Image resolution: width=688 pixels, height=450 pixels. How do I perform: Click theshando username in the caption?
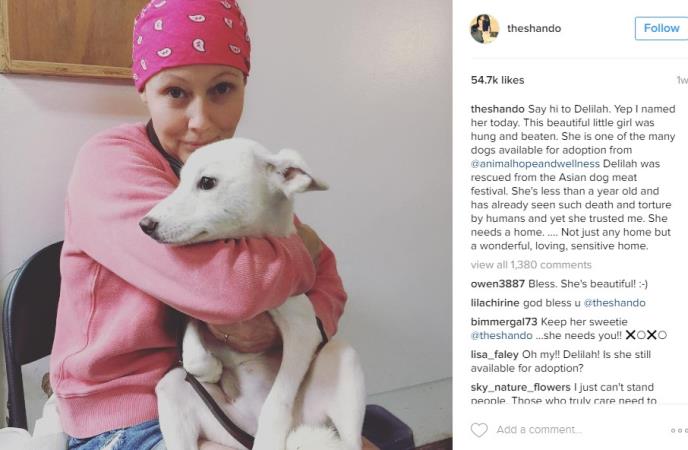(x=498, y=109)
